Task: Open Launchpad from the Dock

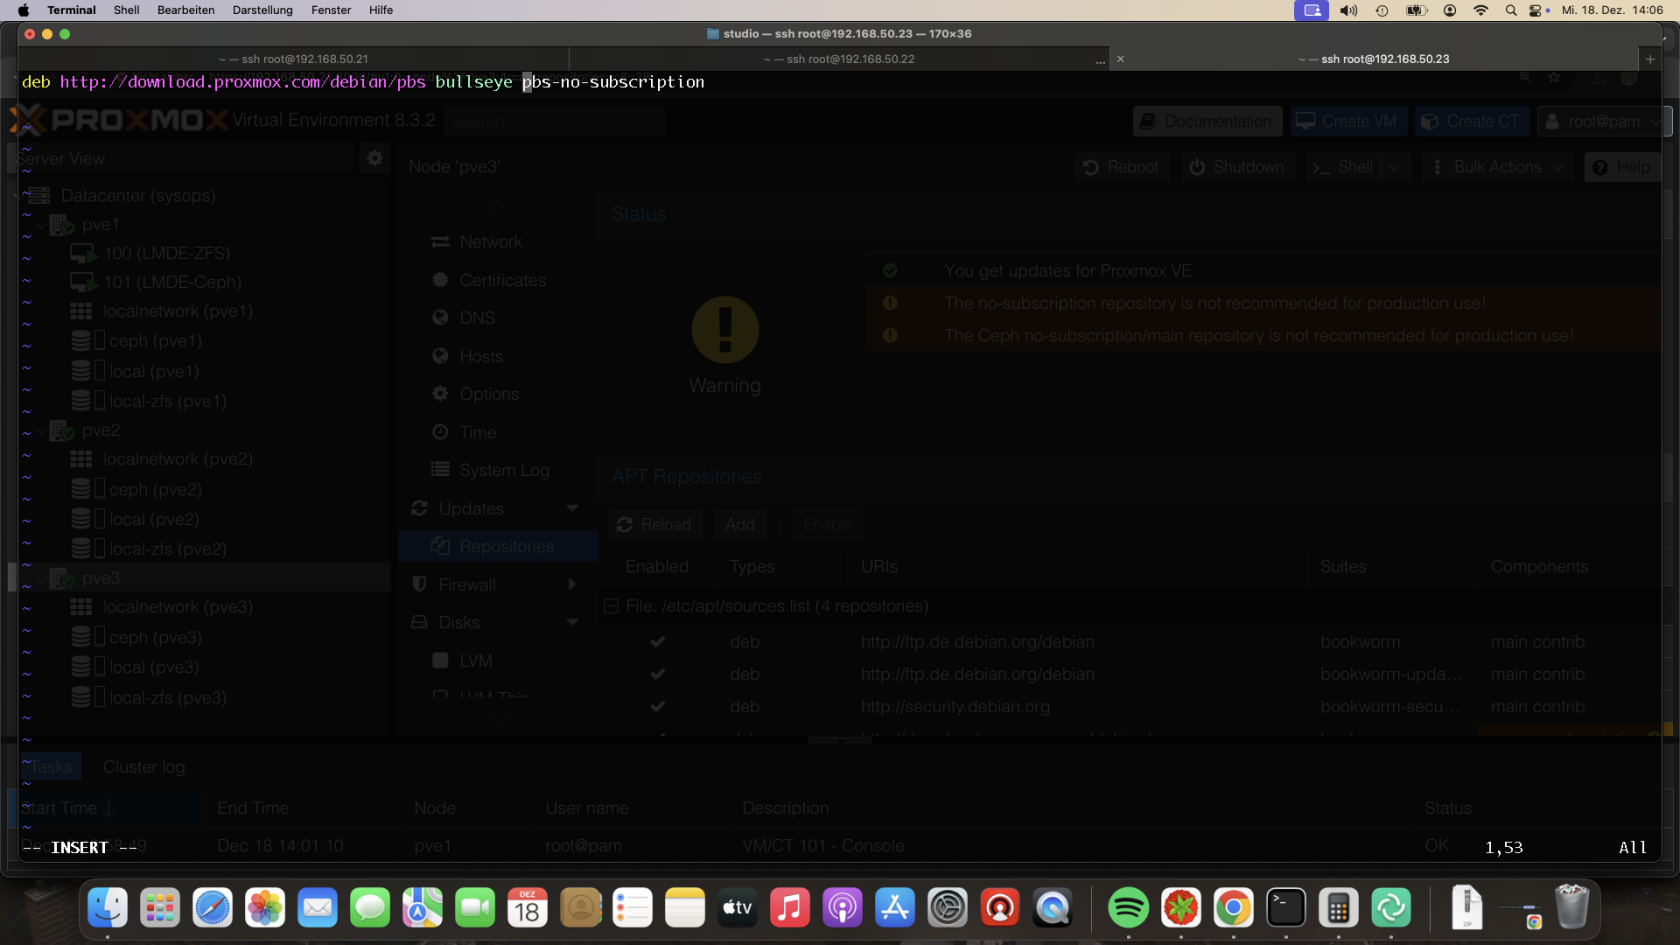Action: 160,908
